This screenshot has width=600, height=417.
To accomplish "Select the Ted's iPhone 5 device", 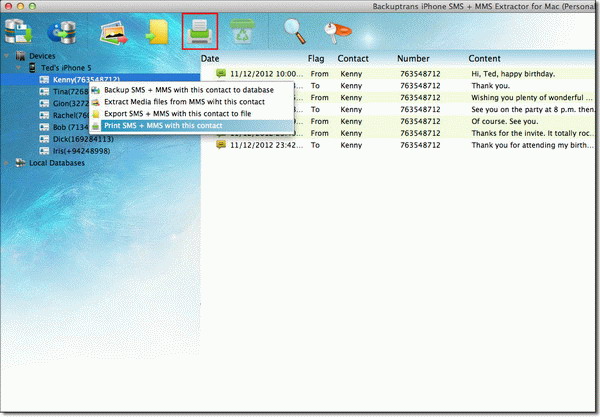I will pyautogui.click(x=66, y=68).
